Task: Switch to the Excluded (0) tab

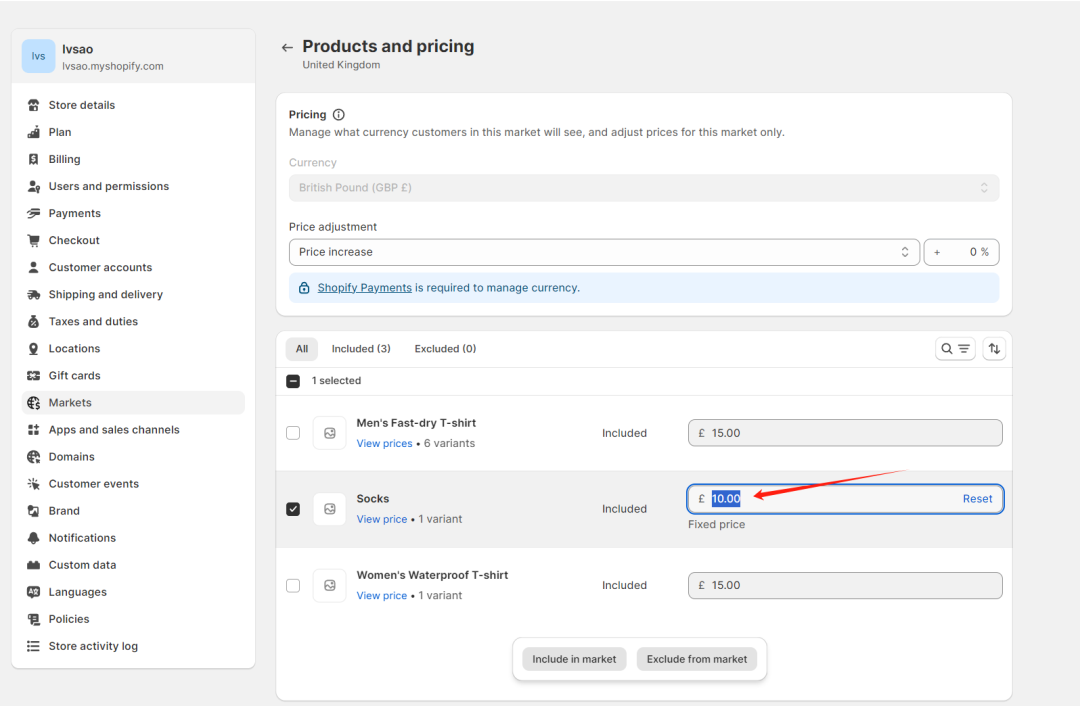Action: click(445, 349)
